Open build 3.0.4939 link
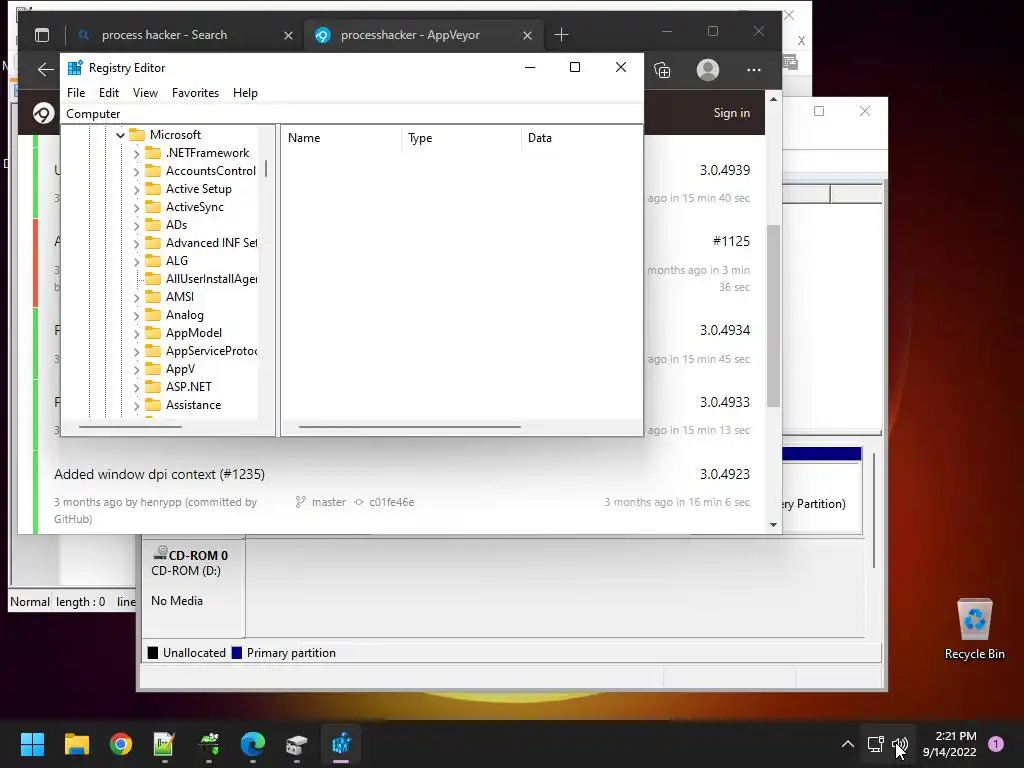1024x768 pixels. point(724,170)
